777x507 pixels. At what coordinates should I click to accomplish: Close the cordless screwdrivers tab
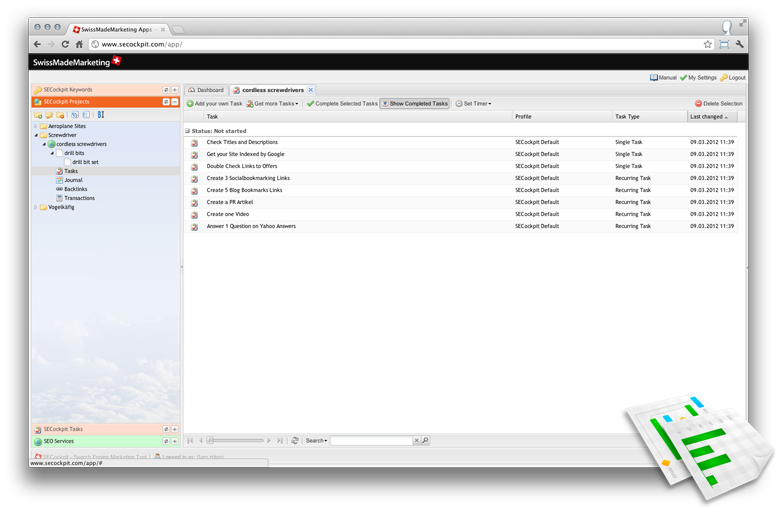coord(311,90)
